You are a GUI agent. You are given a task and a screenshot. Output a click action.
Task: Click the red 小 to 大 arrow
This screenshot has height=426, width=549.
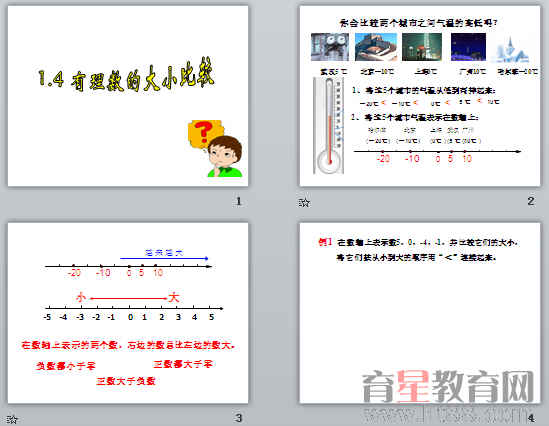click(129, 298)
